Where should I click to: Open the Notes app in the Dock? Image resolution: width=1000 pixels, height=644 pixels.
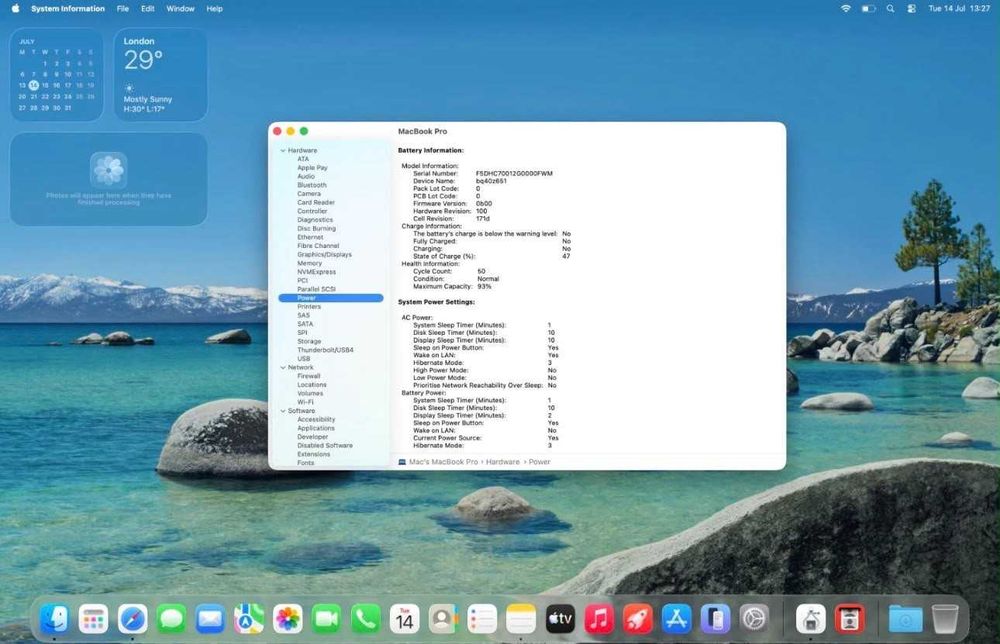521,618
